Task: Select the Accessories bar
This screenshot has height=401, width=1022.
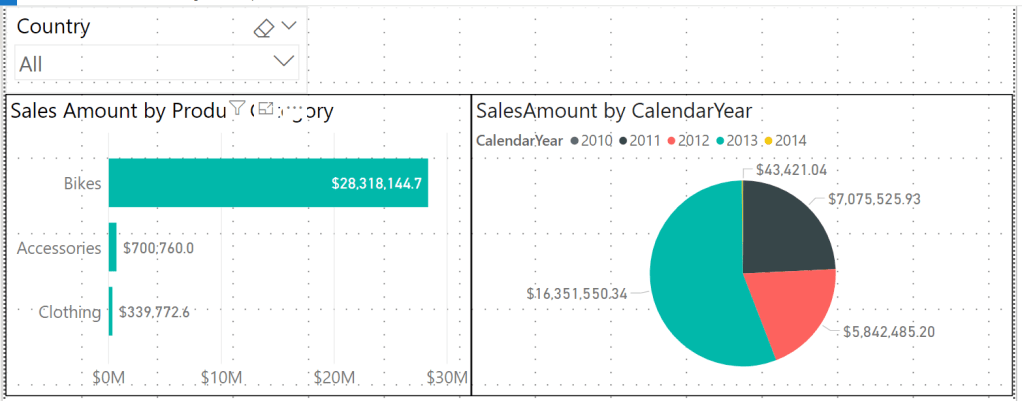Action: click(113, 247)
